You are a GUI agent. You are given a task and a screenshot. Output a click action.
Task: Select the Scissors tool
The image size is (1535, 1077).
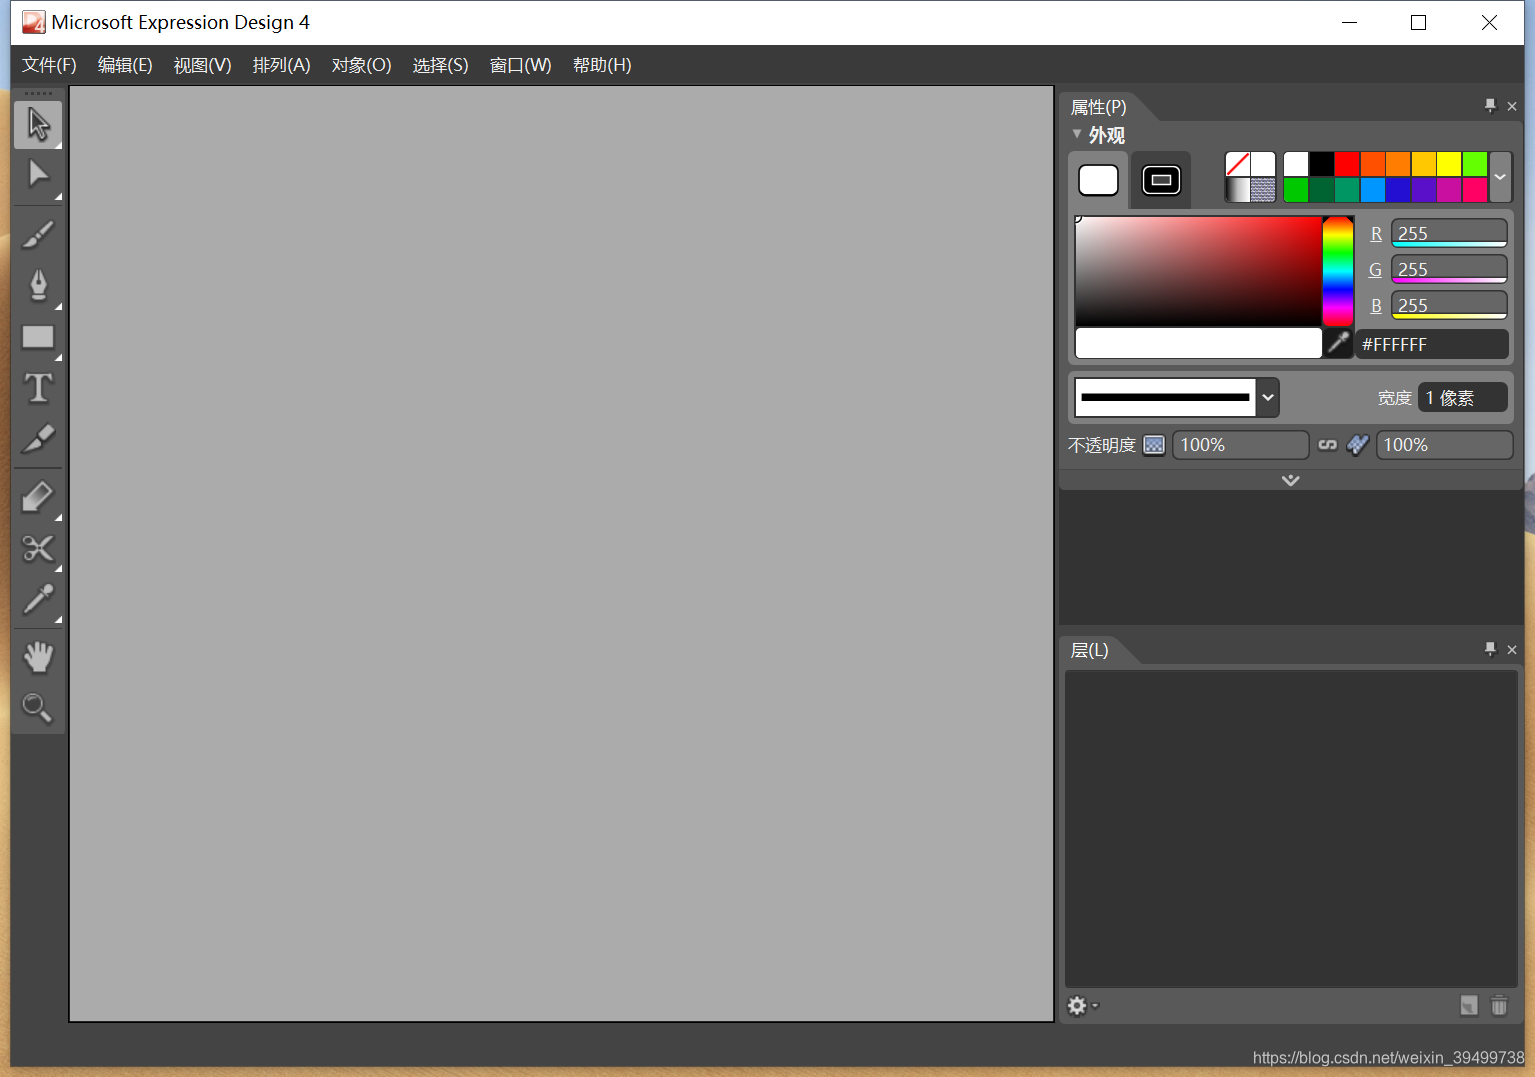(x=38, y=548)
